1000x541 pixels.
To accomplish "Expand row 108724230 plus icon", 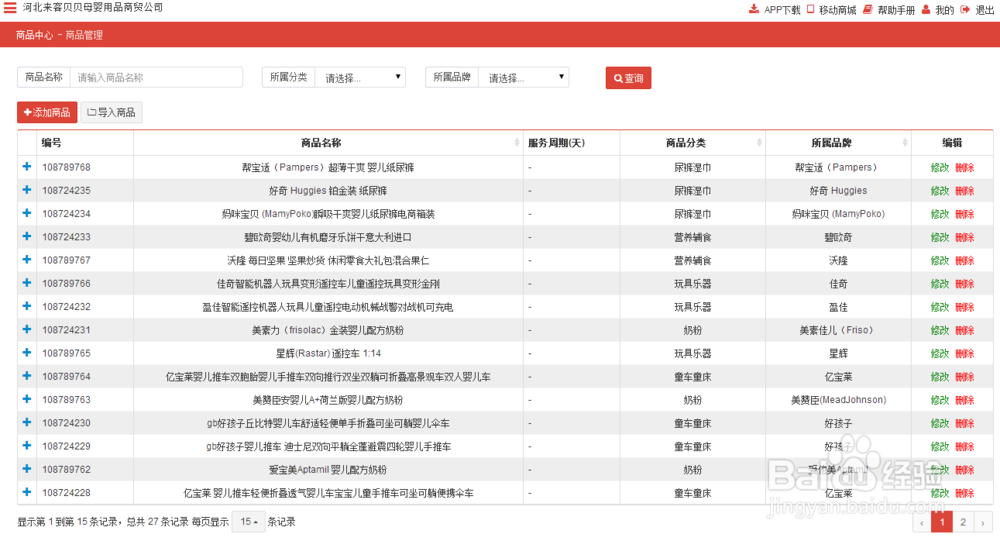I will (x=27, y=422).
